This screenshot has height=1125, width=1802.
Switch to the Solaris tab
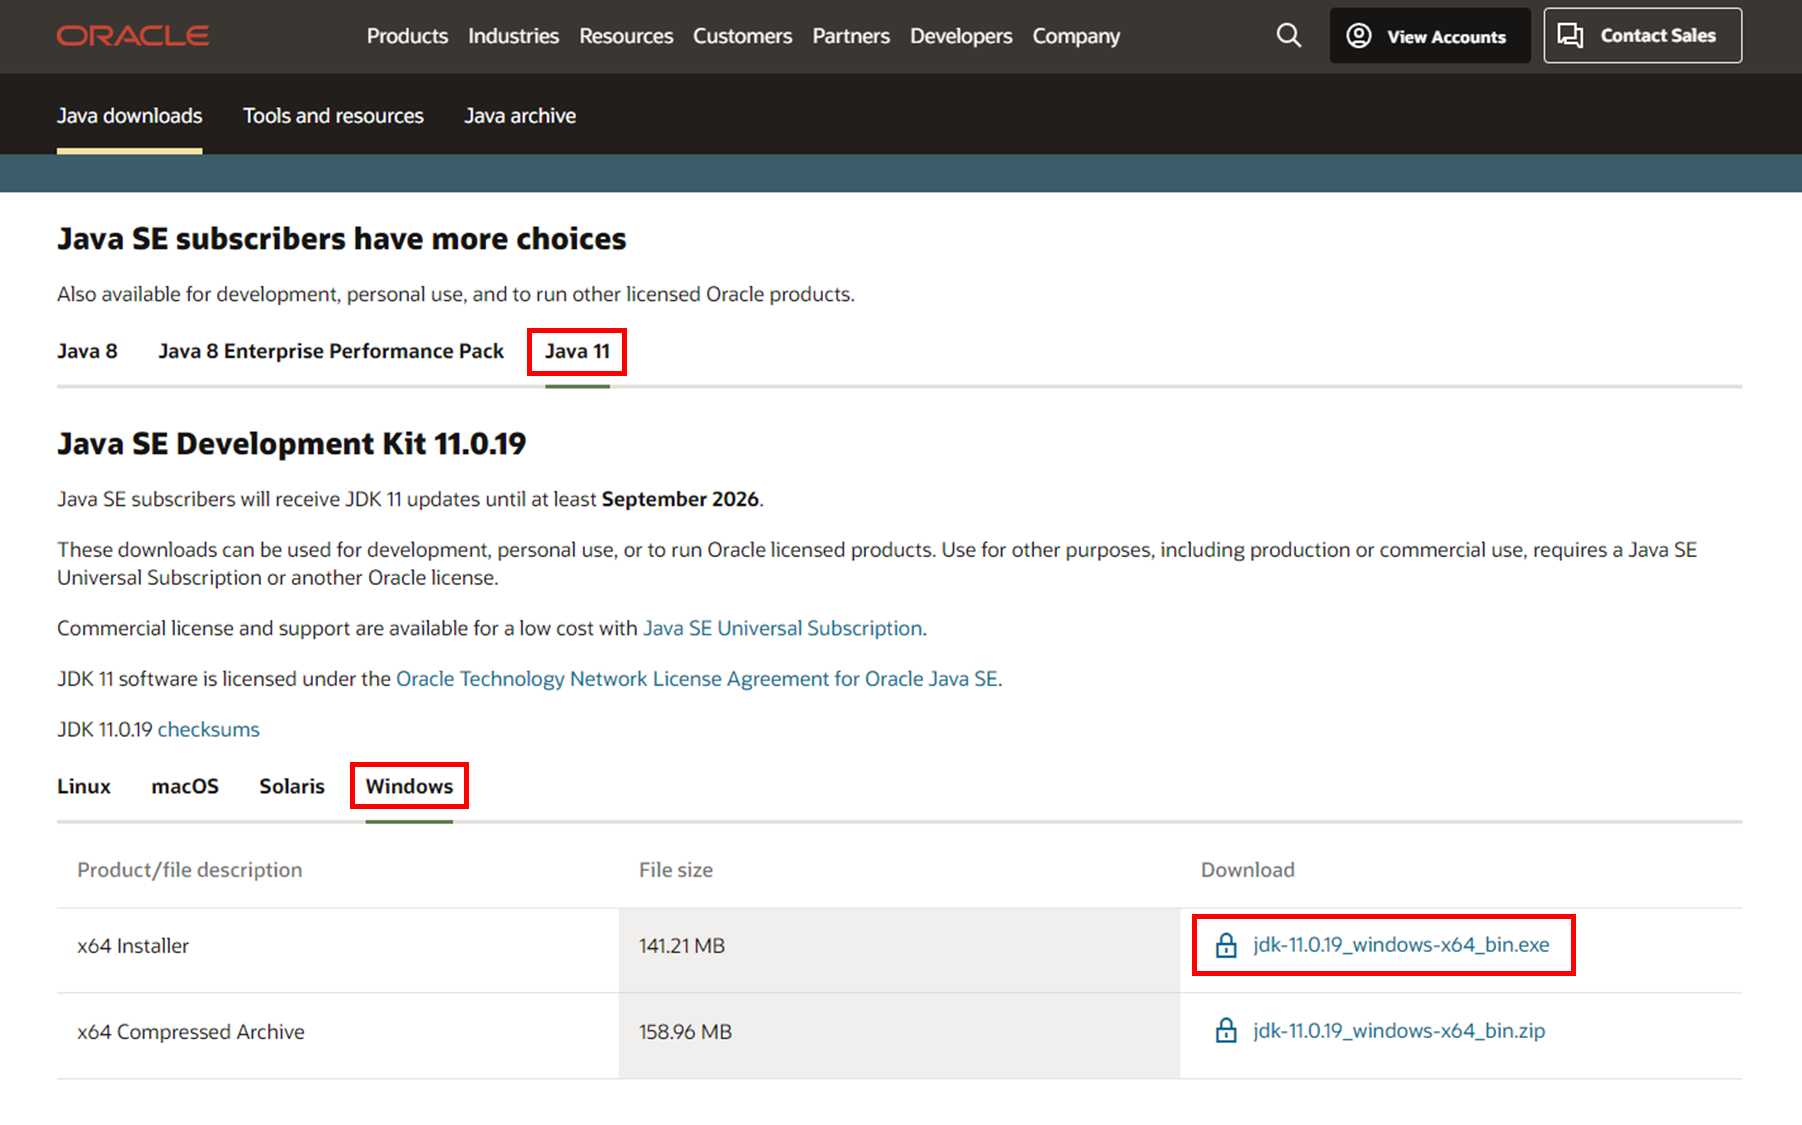click(292, 786)
